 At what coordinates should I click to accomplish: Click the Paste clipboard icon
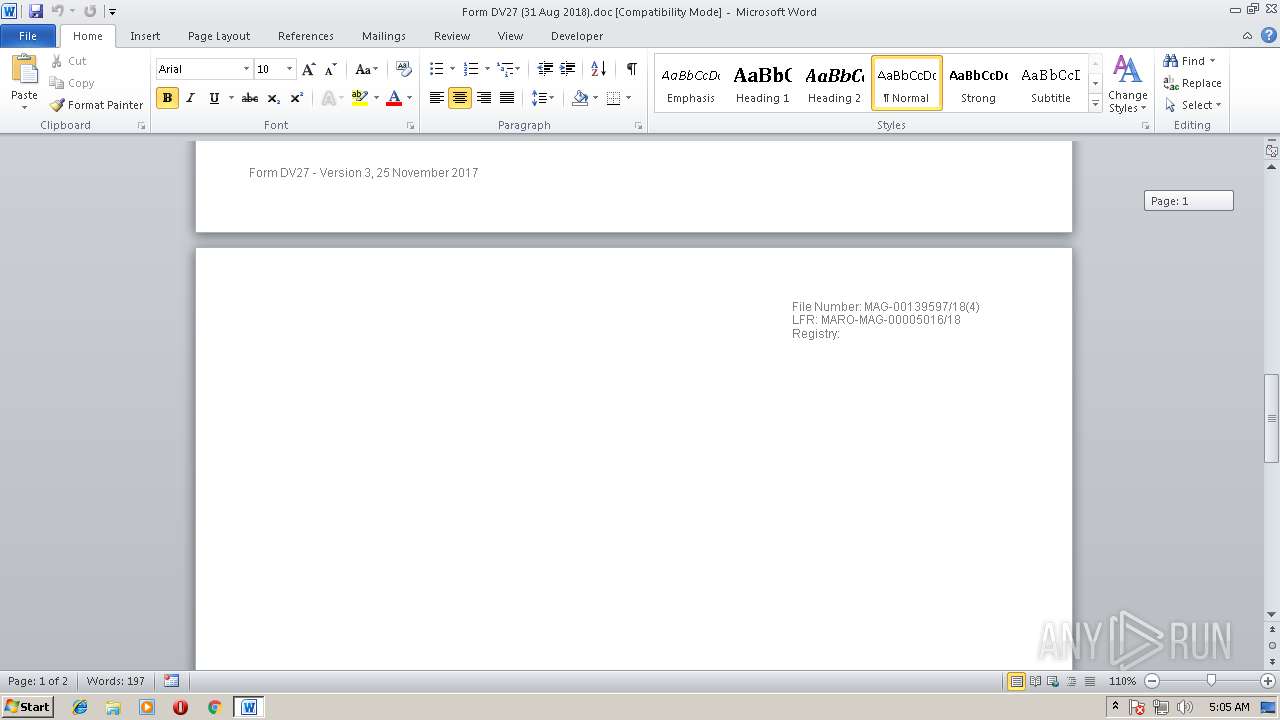coord(24,70)
